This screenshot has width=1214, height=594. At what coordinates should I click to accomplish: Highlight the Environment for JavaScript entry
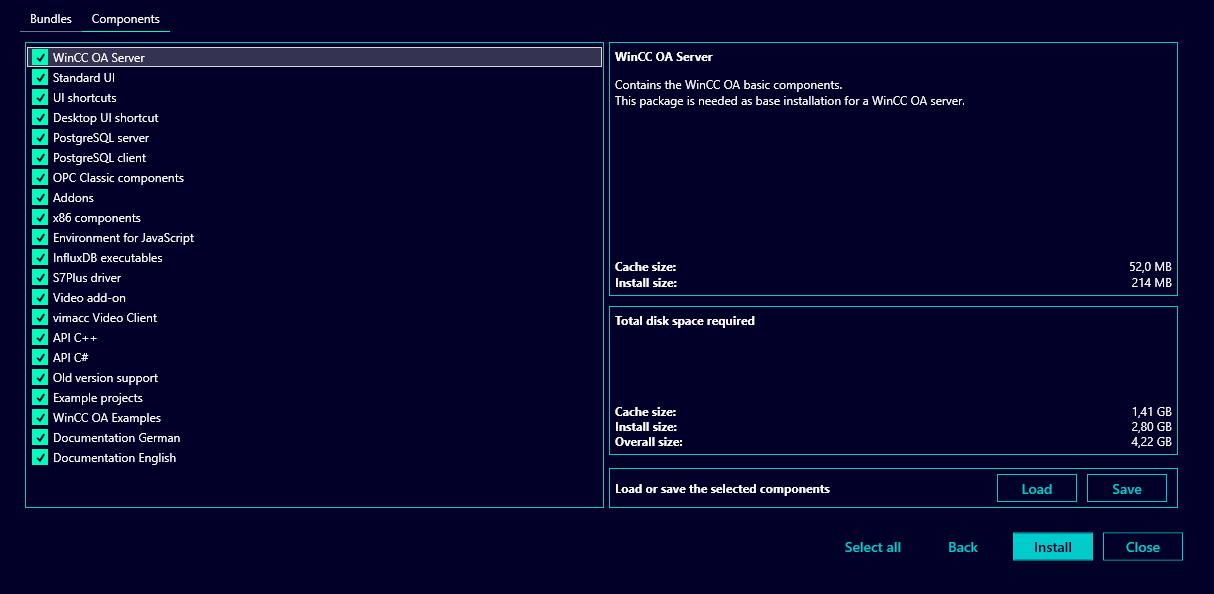coord(123,238)
